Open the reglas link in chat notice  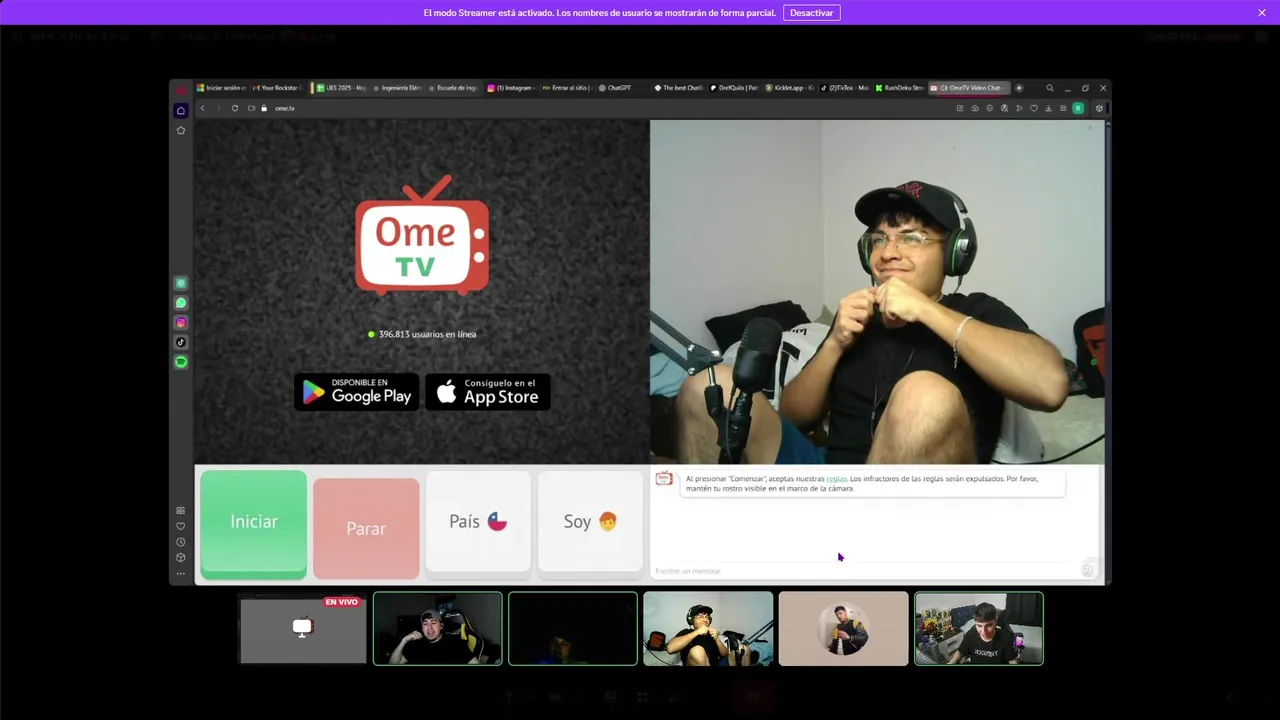[x=836, y=479]
